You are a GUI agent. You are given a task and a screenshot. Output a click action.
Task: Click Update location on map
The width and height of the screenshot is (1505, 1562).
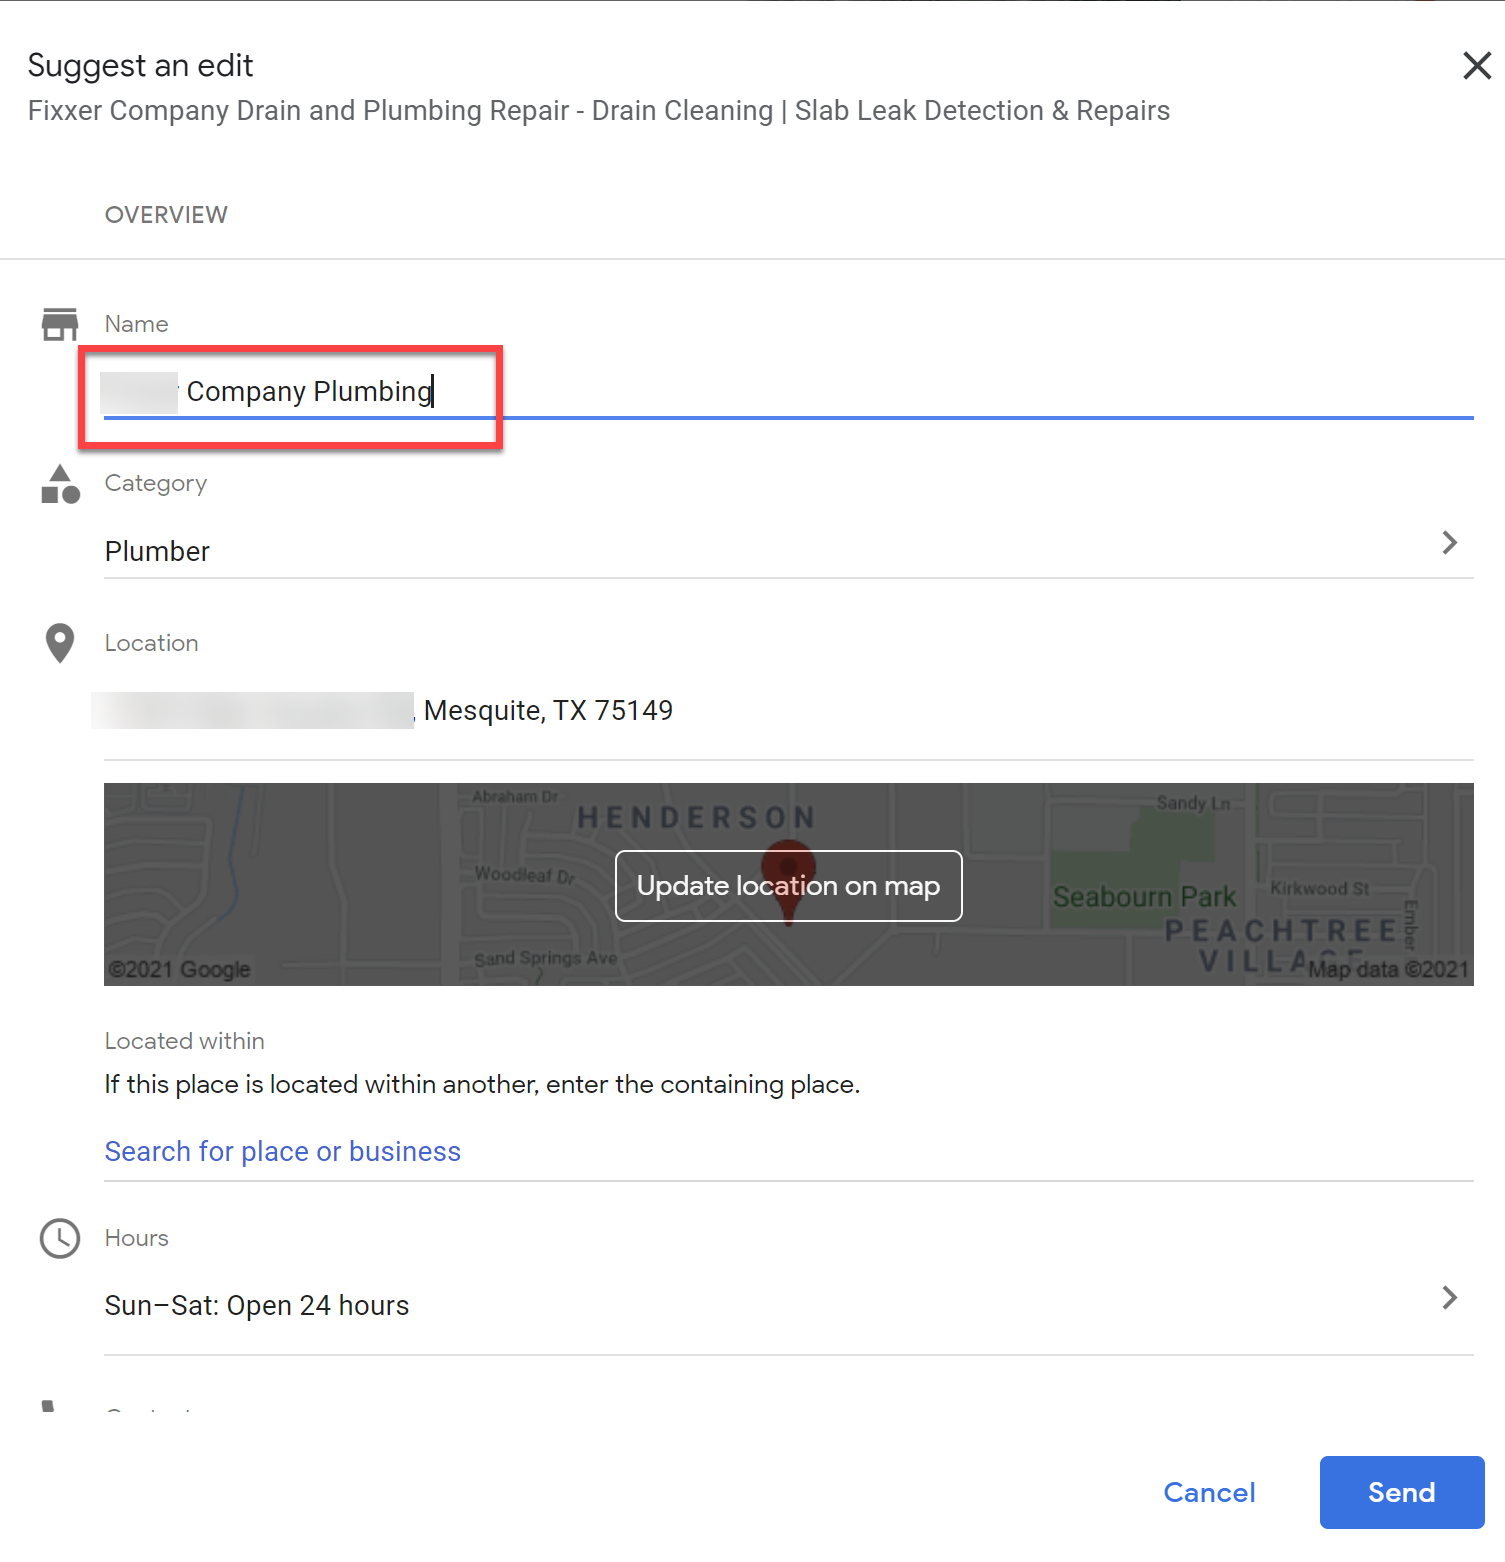tap(788, 885)
